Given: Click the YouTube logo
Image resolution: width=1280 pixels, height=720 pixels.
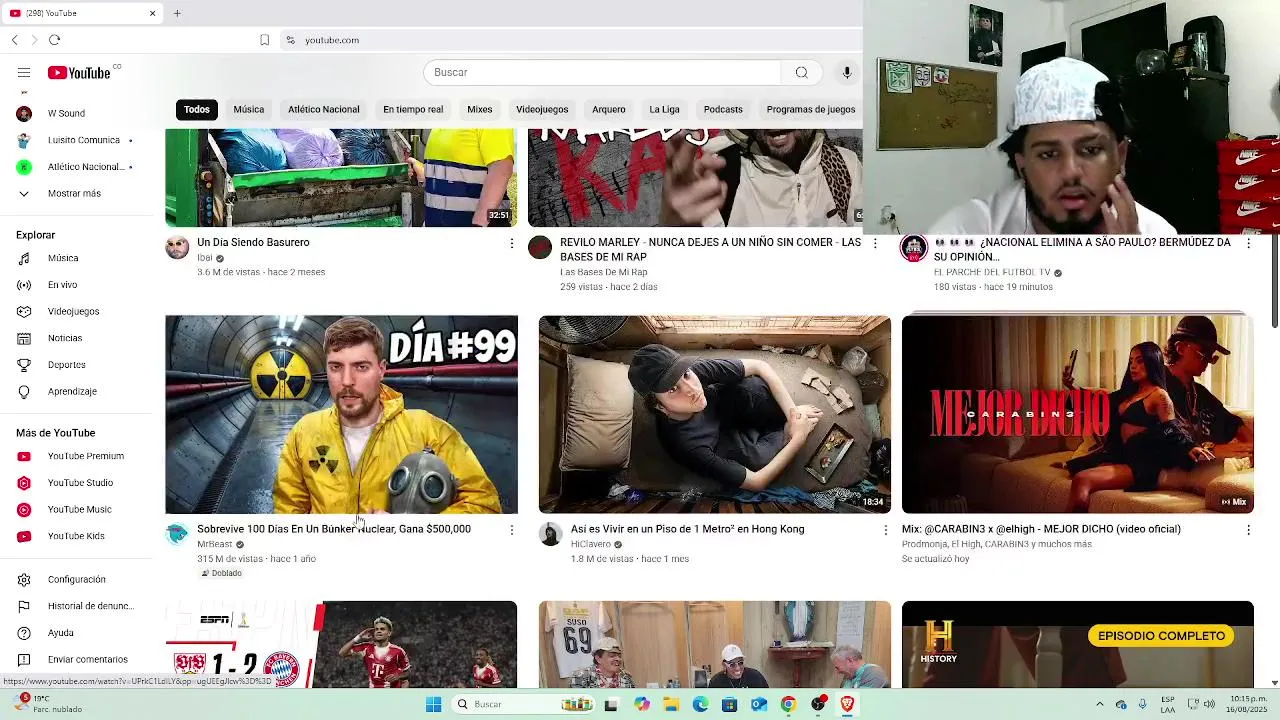Looking at the screenshot, I should 80,73.
